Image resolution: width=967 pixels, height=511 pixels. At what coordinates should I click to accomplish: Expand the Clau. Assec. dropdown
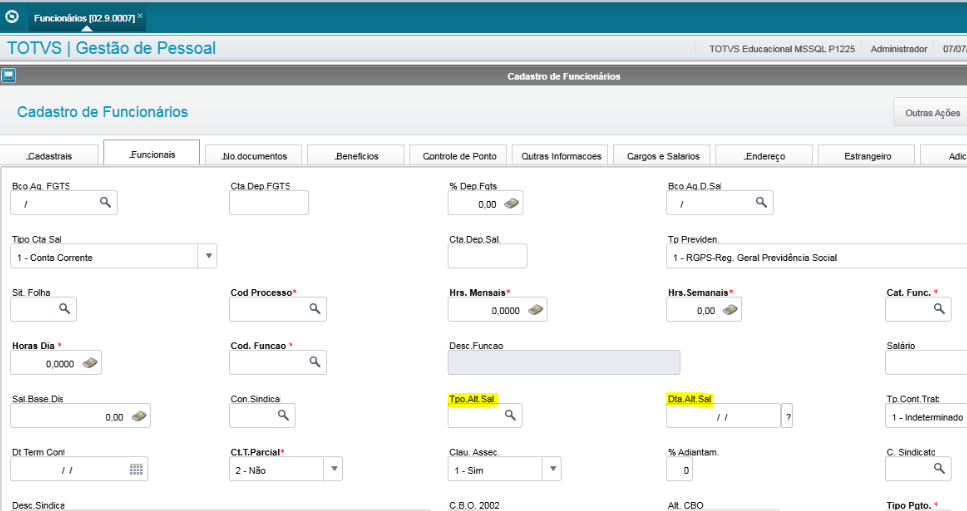coord(553,469)
